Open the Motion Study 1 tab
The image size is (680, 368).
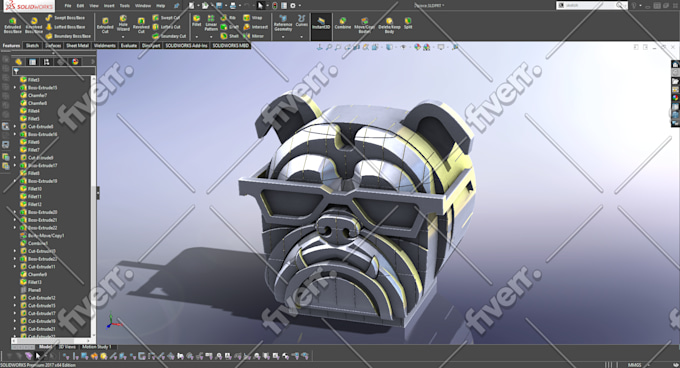(x=96, y=347)
